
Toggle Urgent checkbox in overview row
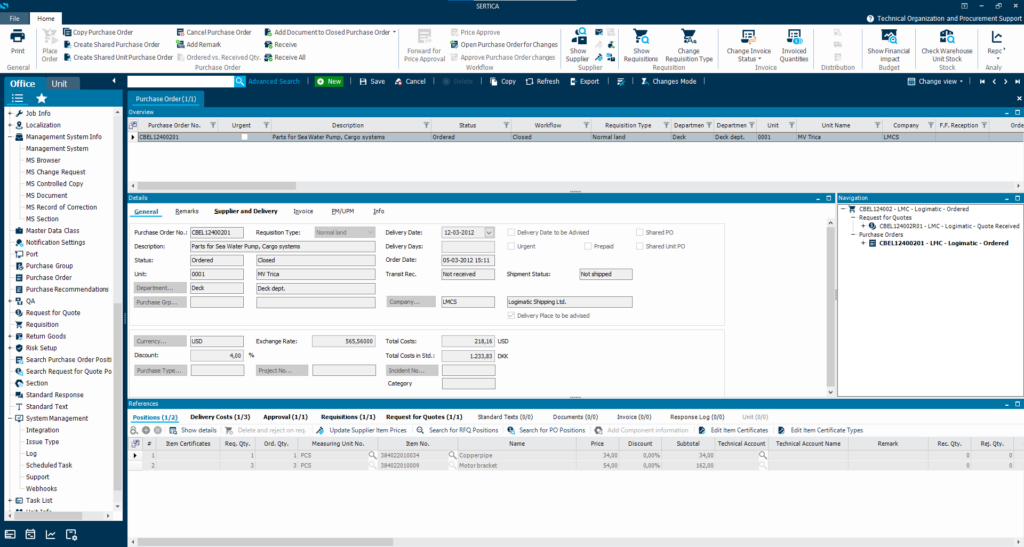(x=244, y=137)
